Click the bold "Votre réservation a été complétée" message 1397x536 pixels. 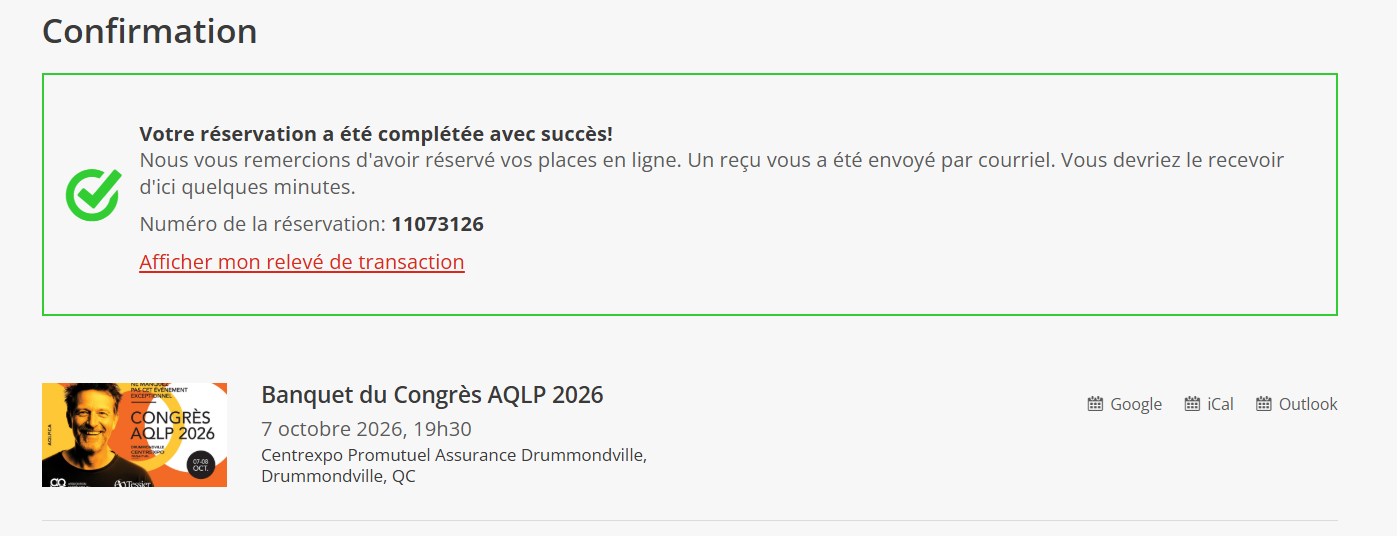(376, 134)
